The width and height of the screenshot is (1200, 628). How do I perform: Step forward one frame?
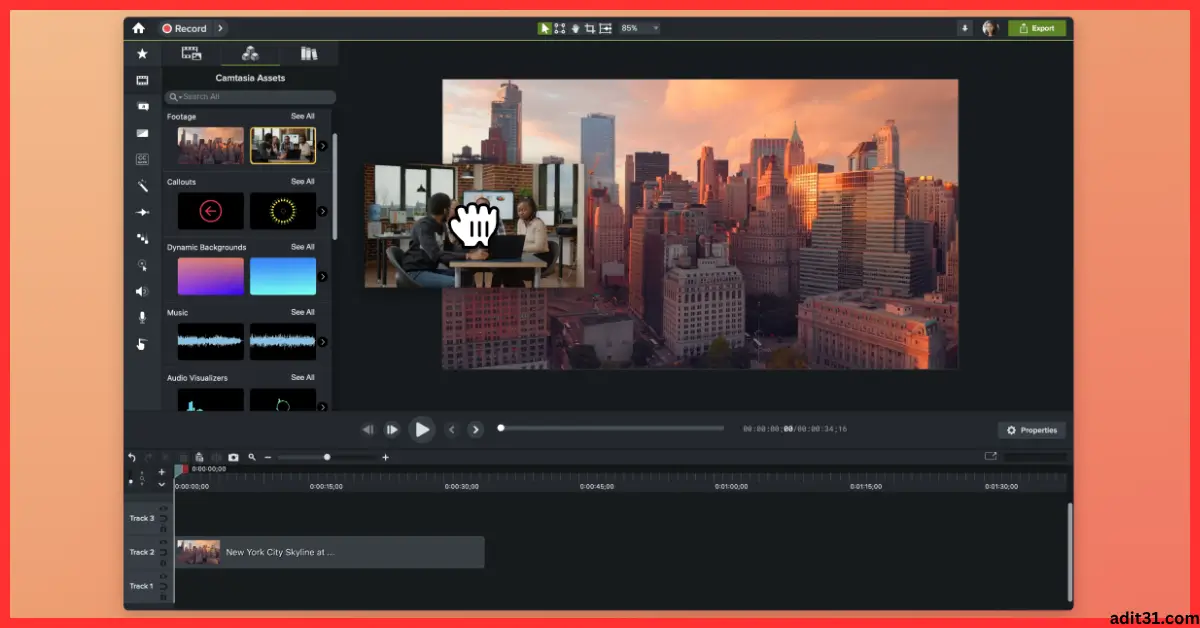(392, 429)
